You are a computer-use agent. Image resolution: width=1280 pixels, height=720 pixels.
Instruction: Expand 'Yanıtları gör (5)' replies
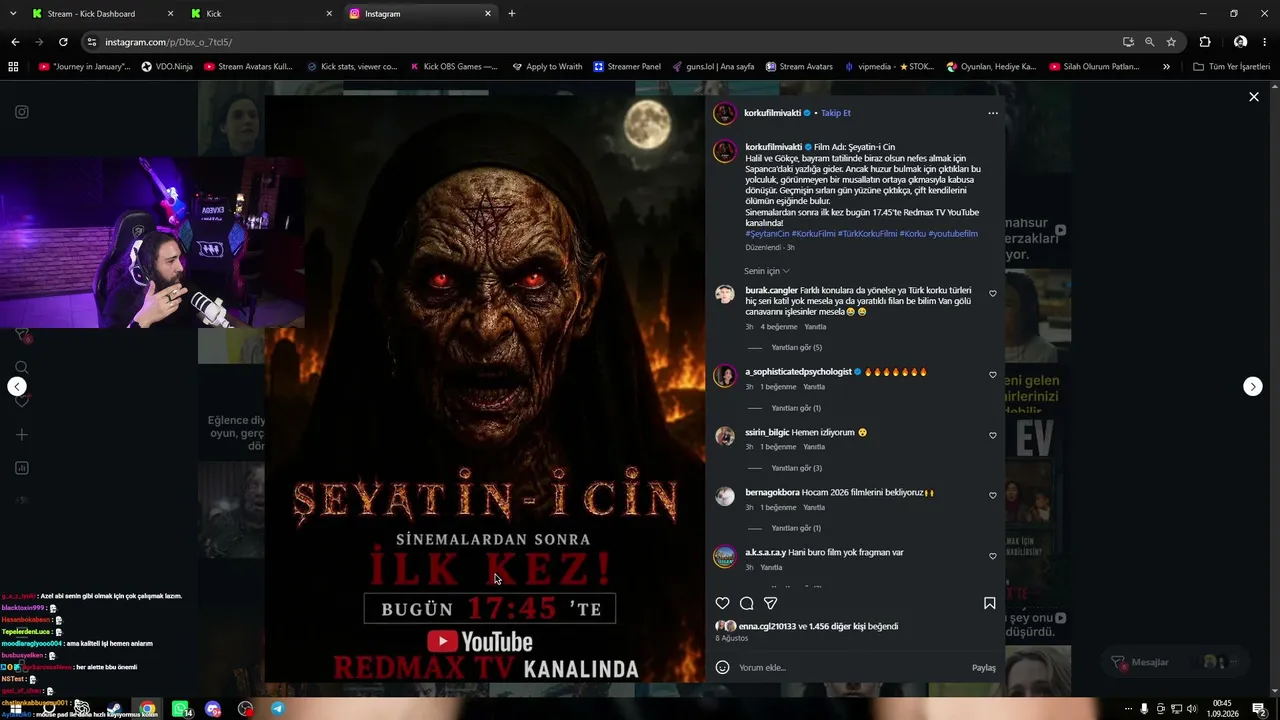pyautogui.click(x=796, y=348)
